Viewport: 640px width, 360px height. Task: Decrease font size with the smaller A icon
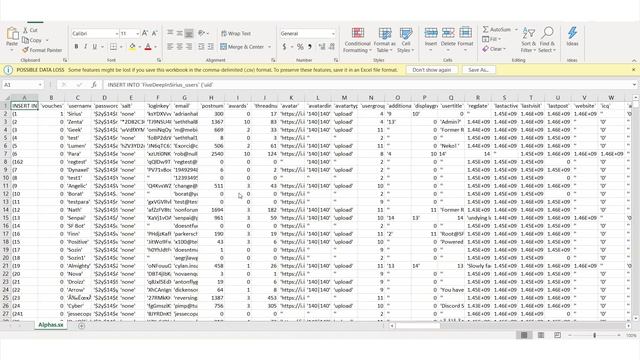(x=155, y=33)
